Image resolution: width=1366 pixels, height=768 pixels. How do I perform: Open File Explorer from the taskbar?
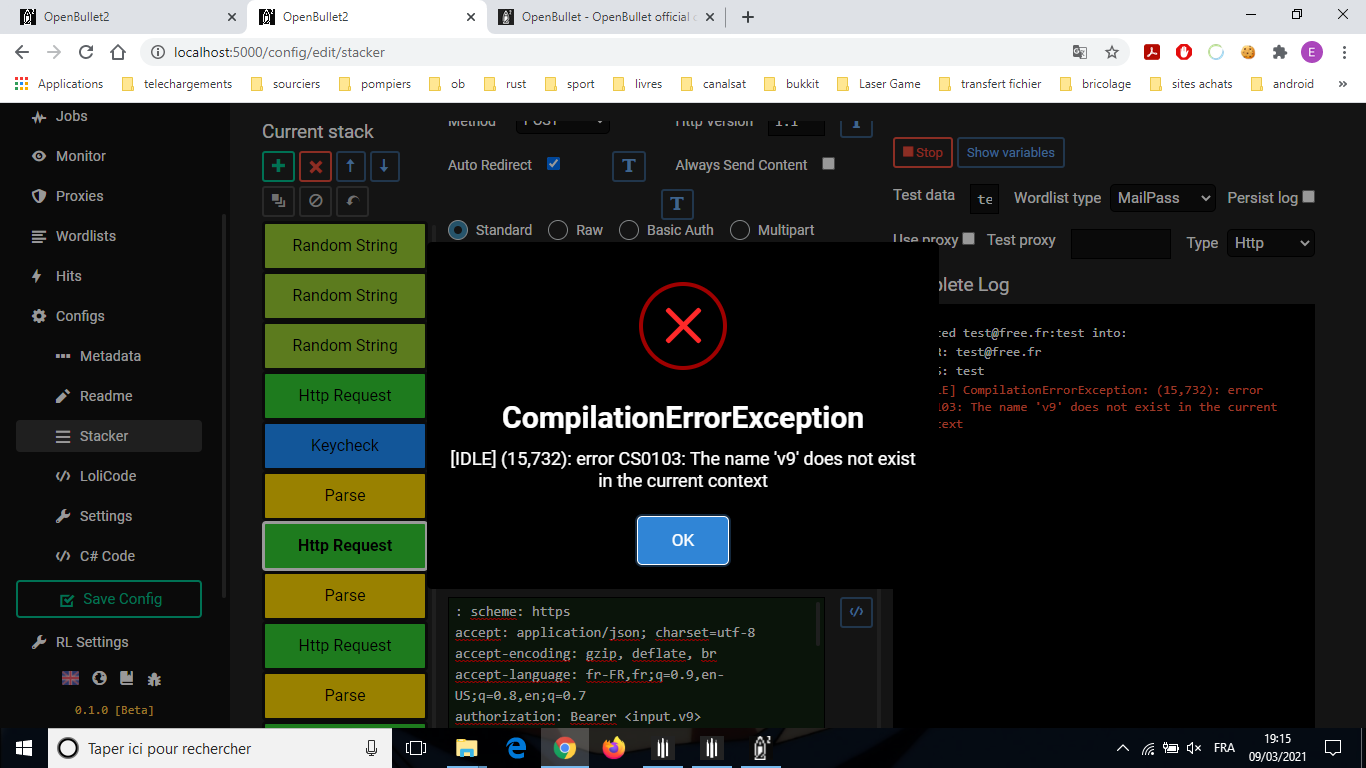[467, 748]
